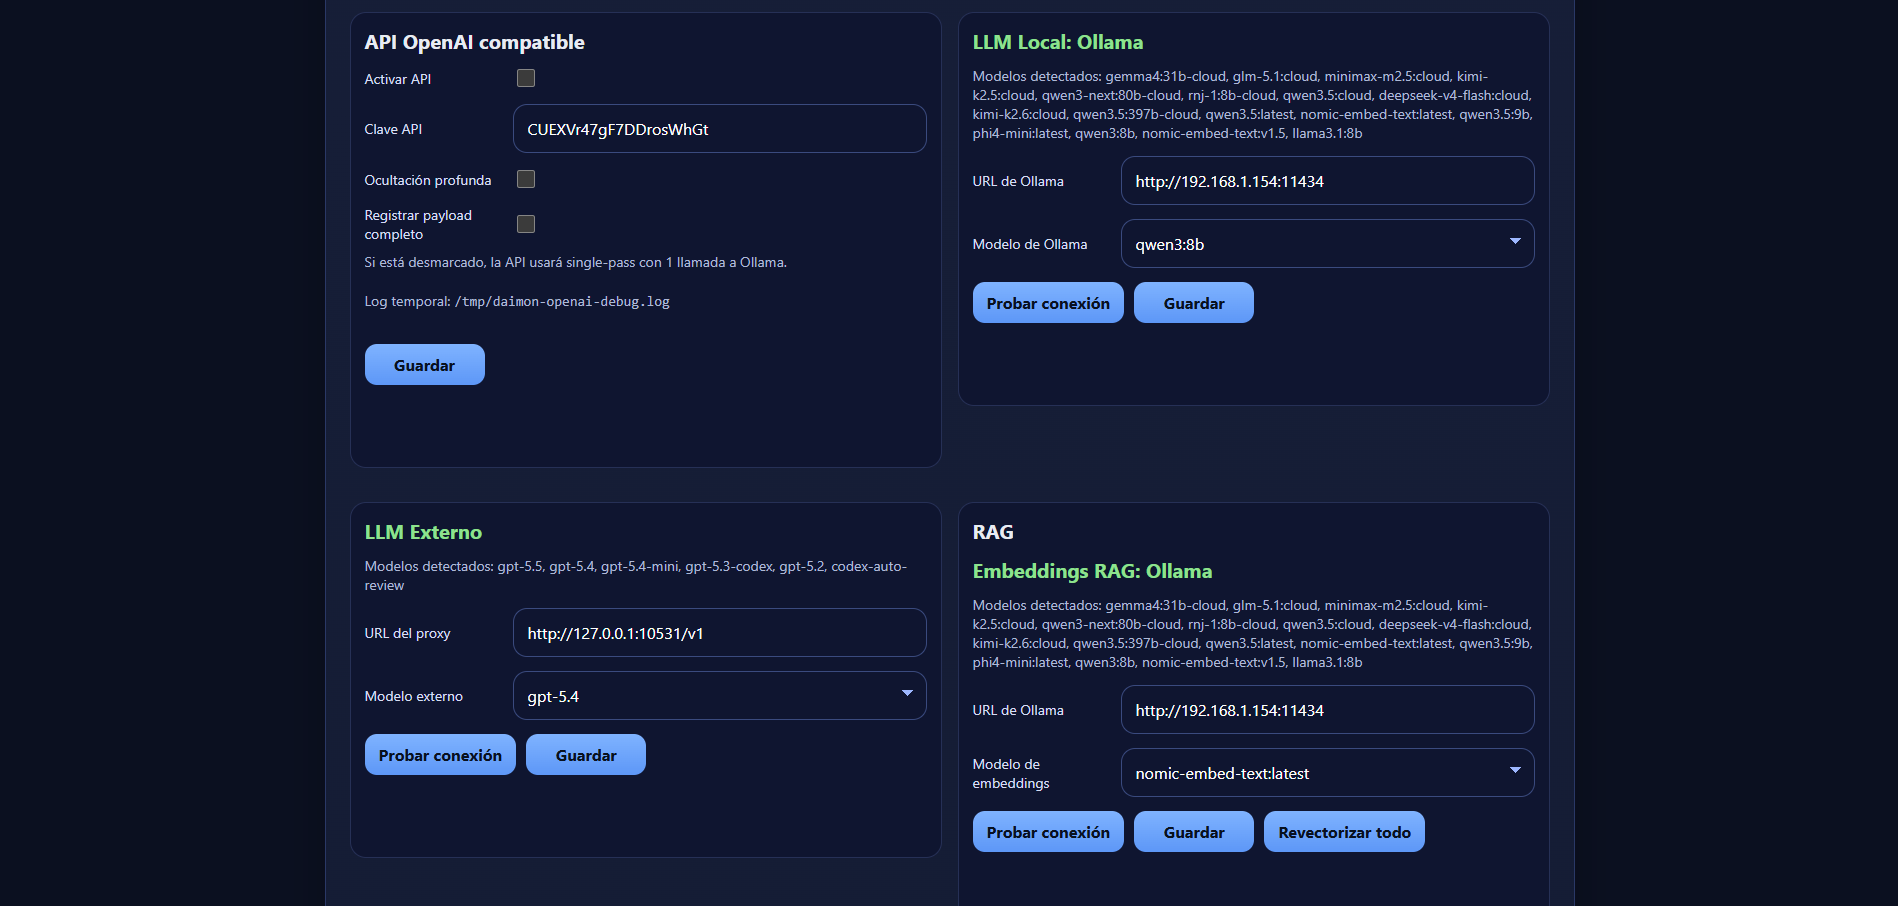The image size is (1898, 906).
Task: Probar conexión in the LLM Externo panel
Action: pyautogui.click(x=440, y=755)
